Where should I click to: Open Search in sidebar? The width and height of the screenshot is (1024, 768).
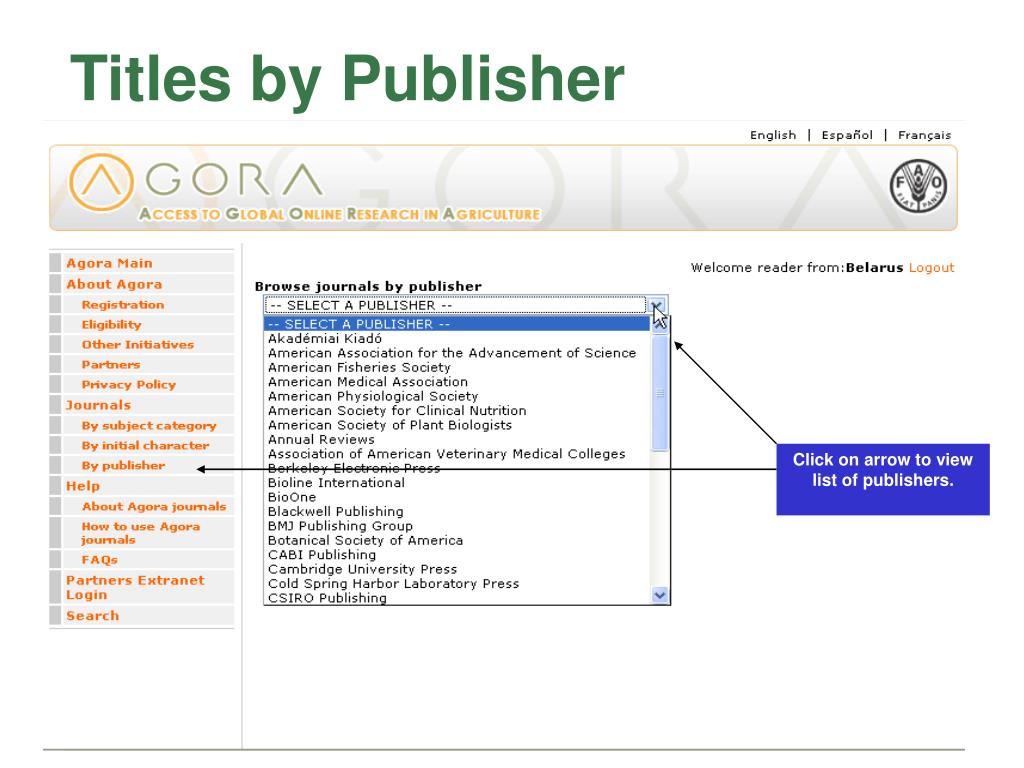92,616
